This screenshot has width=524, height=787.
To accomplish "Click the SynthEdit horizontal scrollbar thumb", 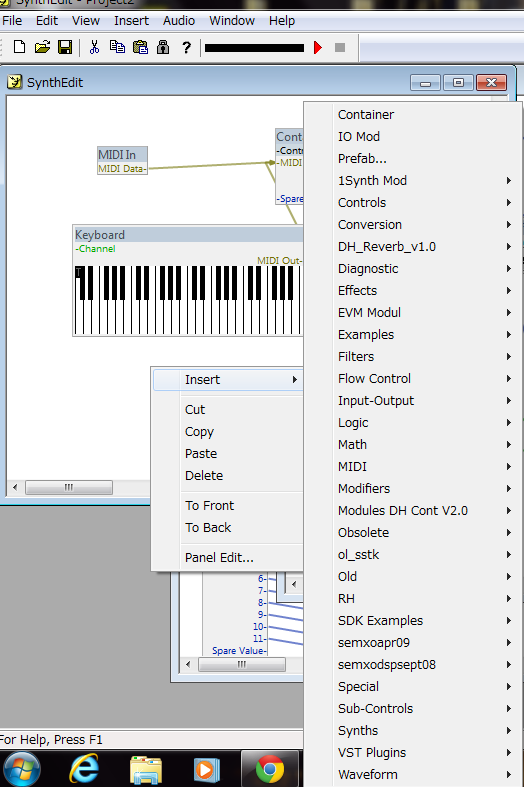I will tap(69, 487).
